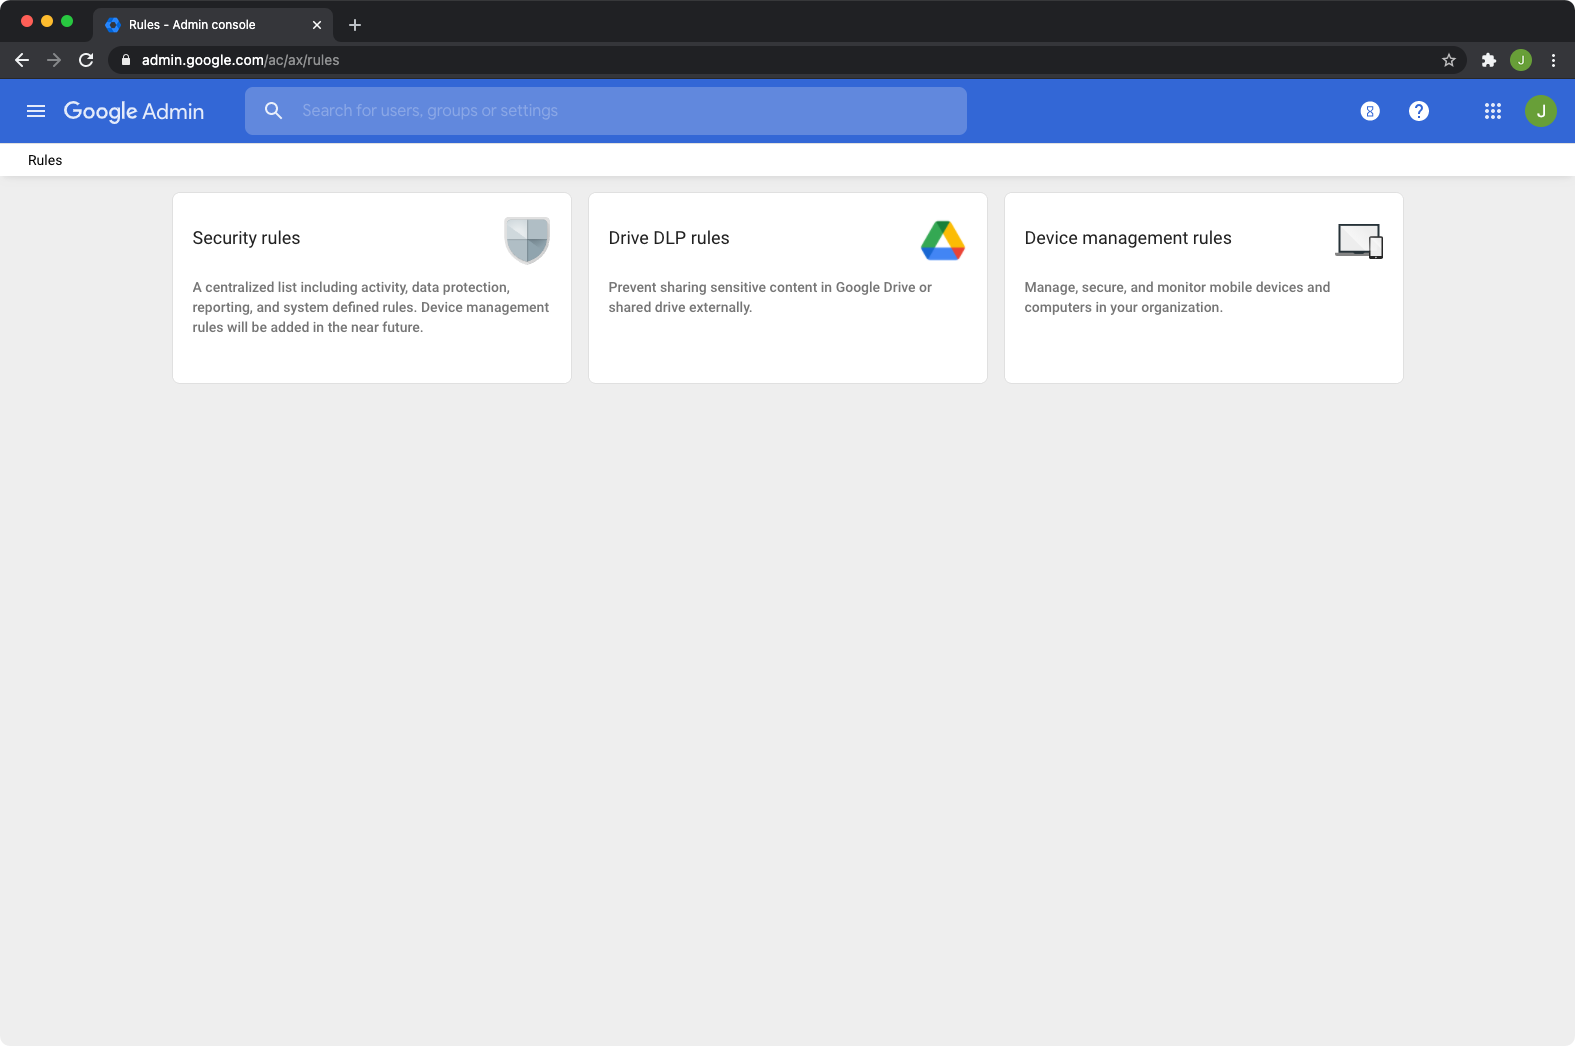The width and height of the screenshot is (1575, 1046).
Task: Open the Security rules card title
Action: pos(246,238)
